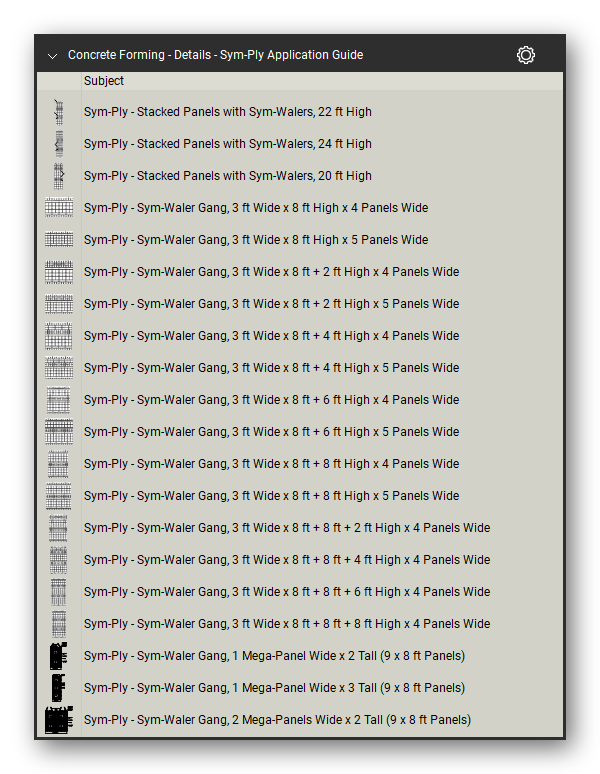
Task: Open thumbnail for 8 ft + 8 ft High x 5 Panels
Action: 59,496
